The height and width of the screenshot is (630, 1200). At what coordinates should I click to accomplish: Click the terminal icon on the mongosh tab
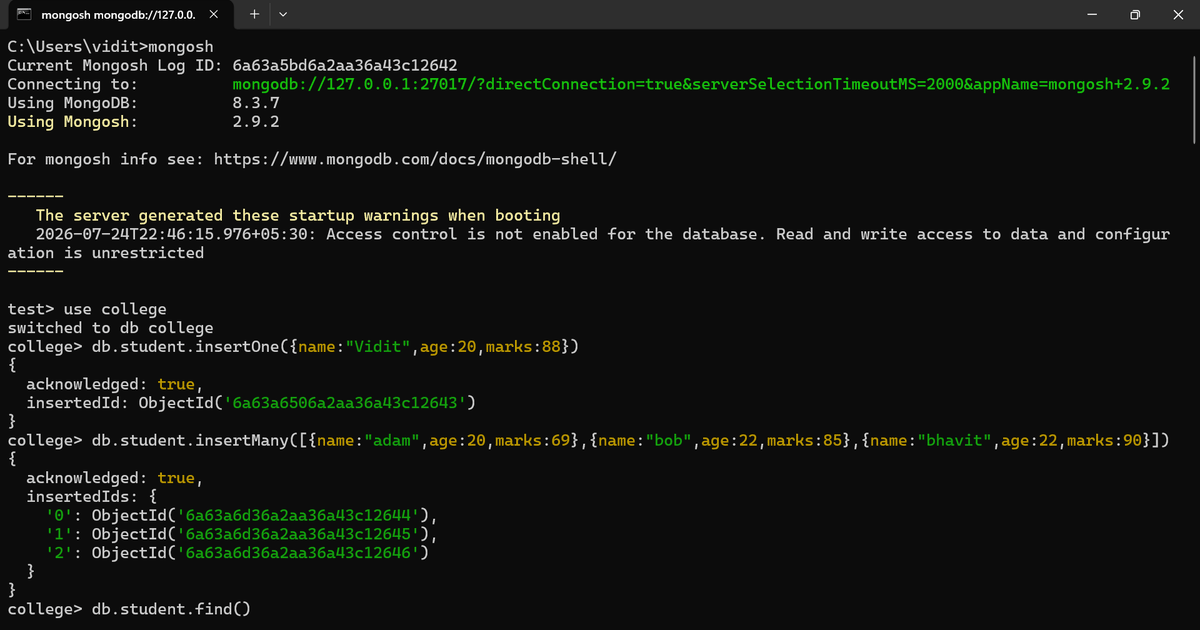pos(23,15)
